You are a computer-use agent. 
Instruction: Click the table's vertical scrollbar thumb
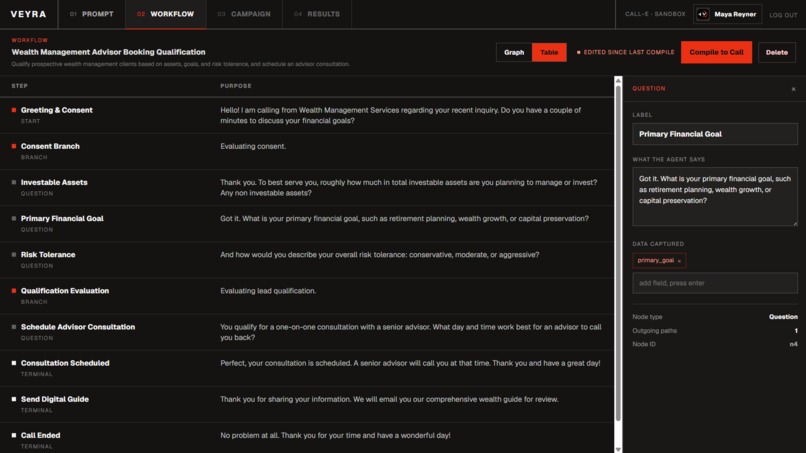(618, 253)
